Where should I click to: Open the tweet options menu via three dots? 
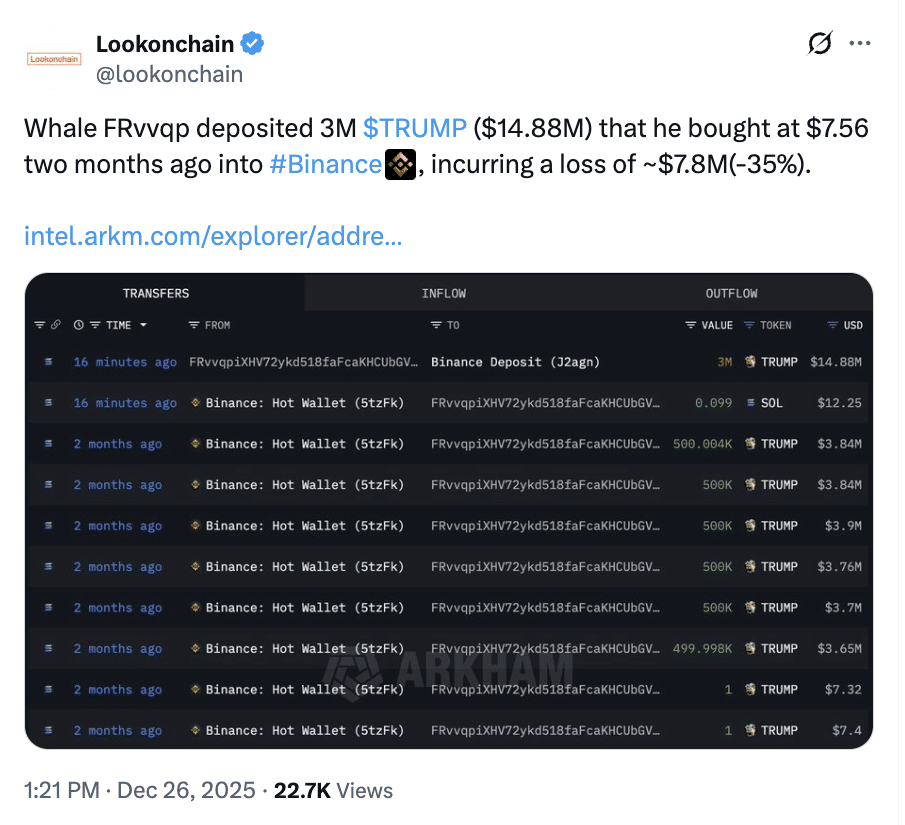859,43
